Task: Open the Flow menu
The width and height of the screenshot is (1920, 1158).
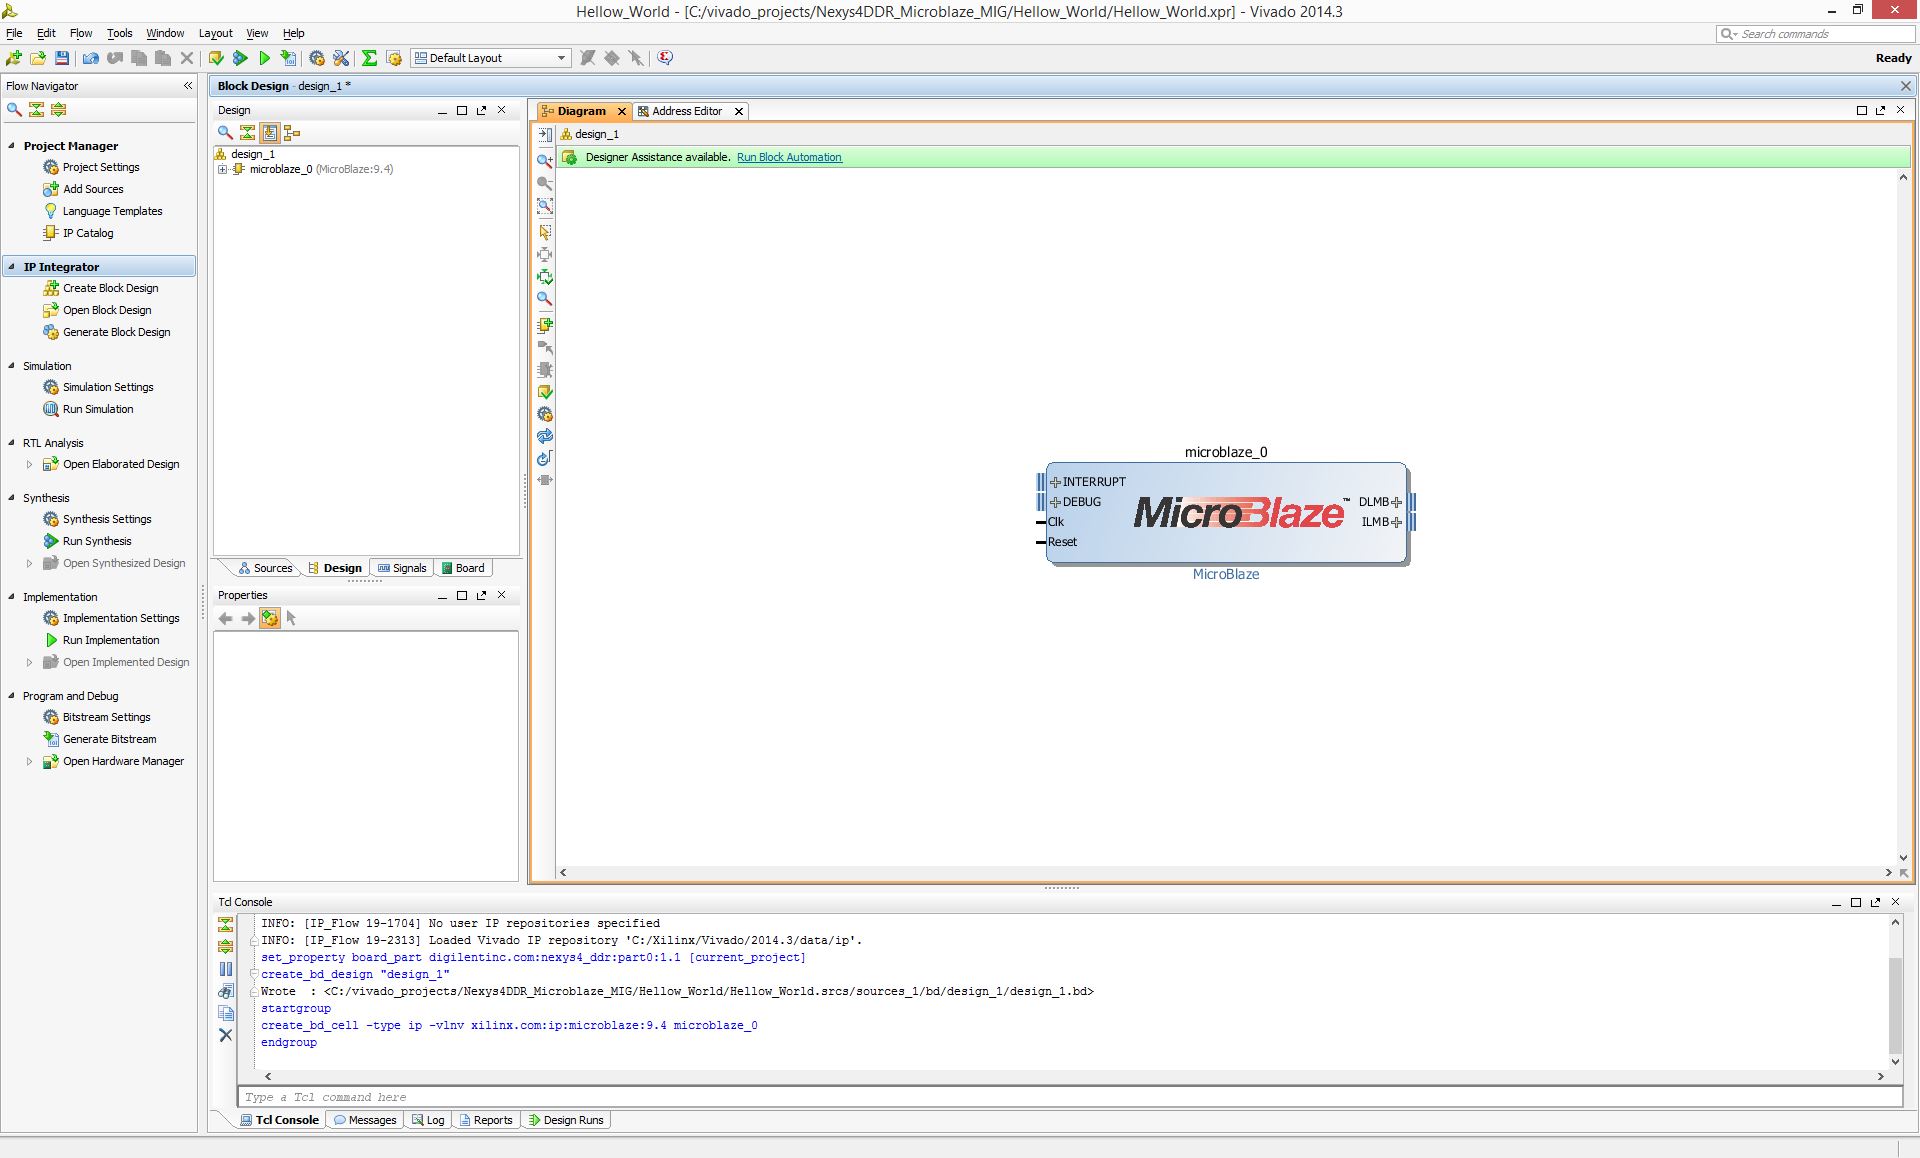Action: tap(81, 33)
